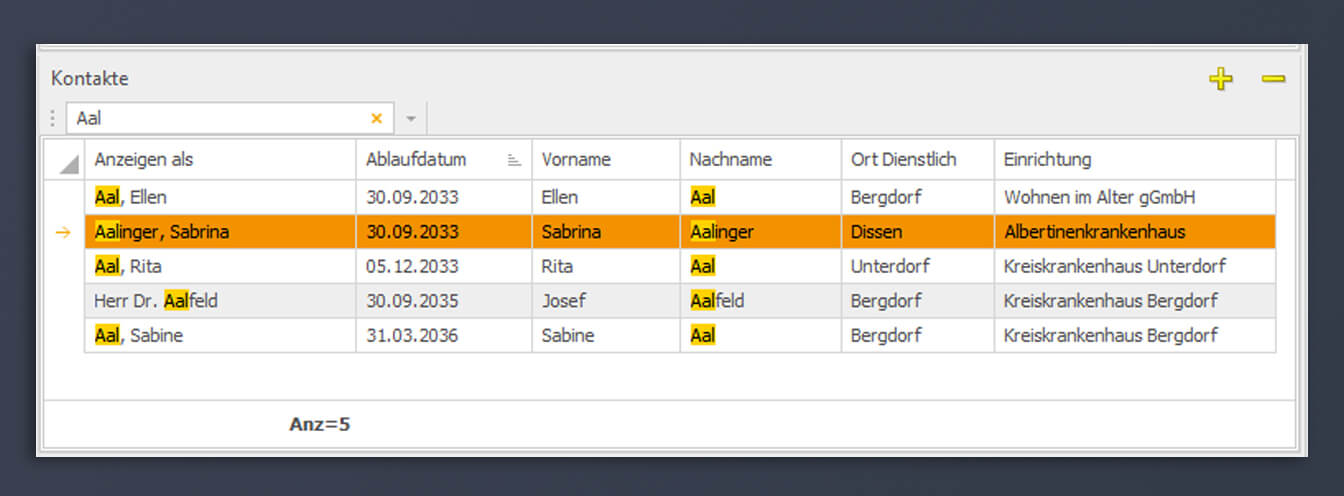Image resolution: width=1344 pixels, height=496 pixels.
Task: Open the search field dropdown arrow
Action: 410,119
